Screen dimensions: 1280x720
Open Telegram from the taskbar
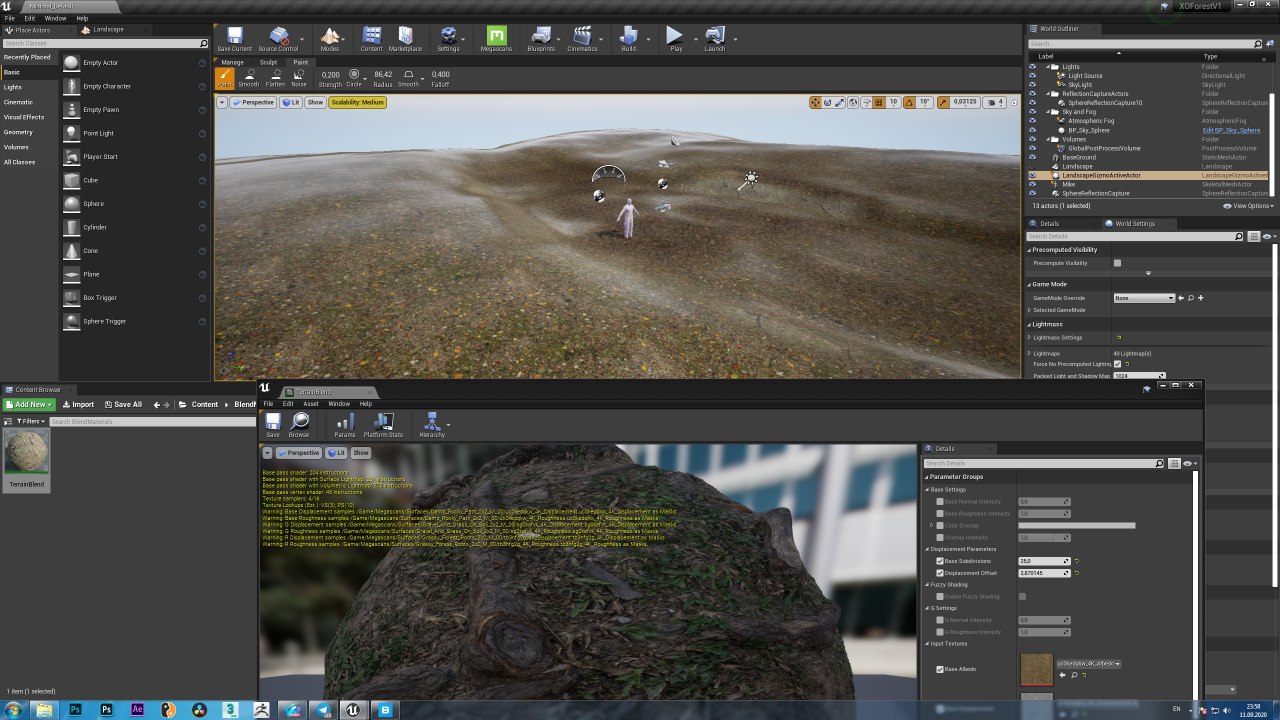click(323, 709)
